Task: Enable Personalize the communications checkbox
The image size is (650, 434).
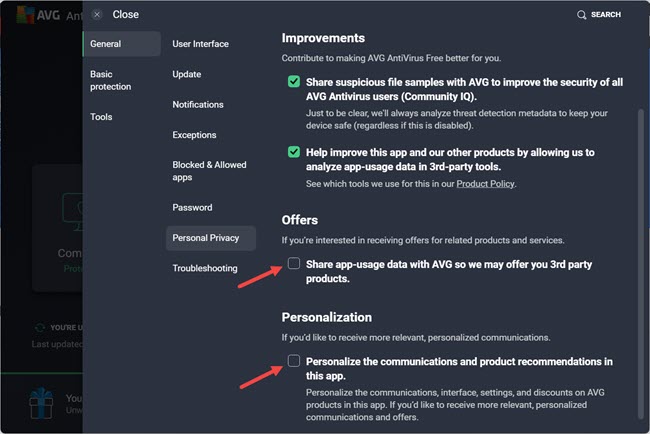Action: (x=293, y=360)
